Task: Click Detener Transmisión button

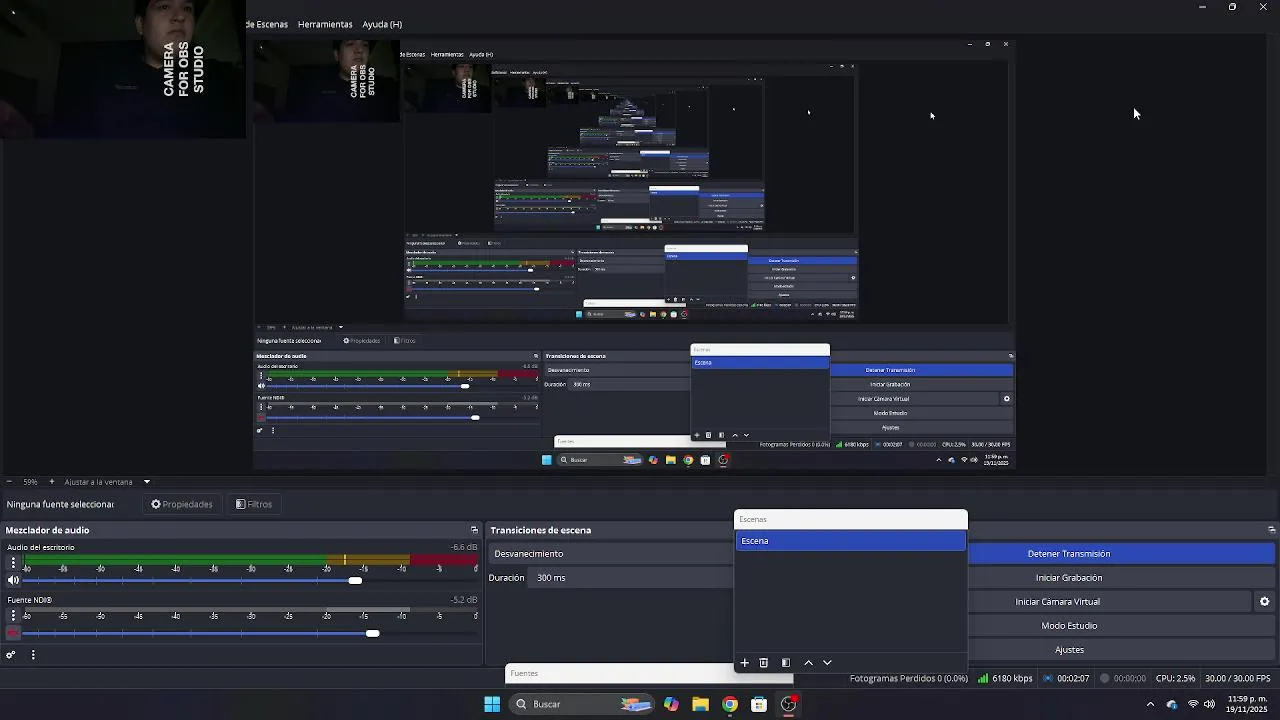Action: tap(1069, 554)
